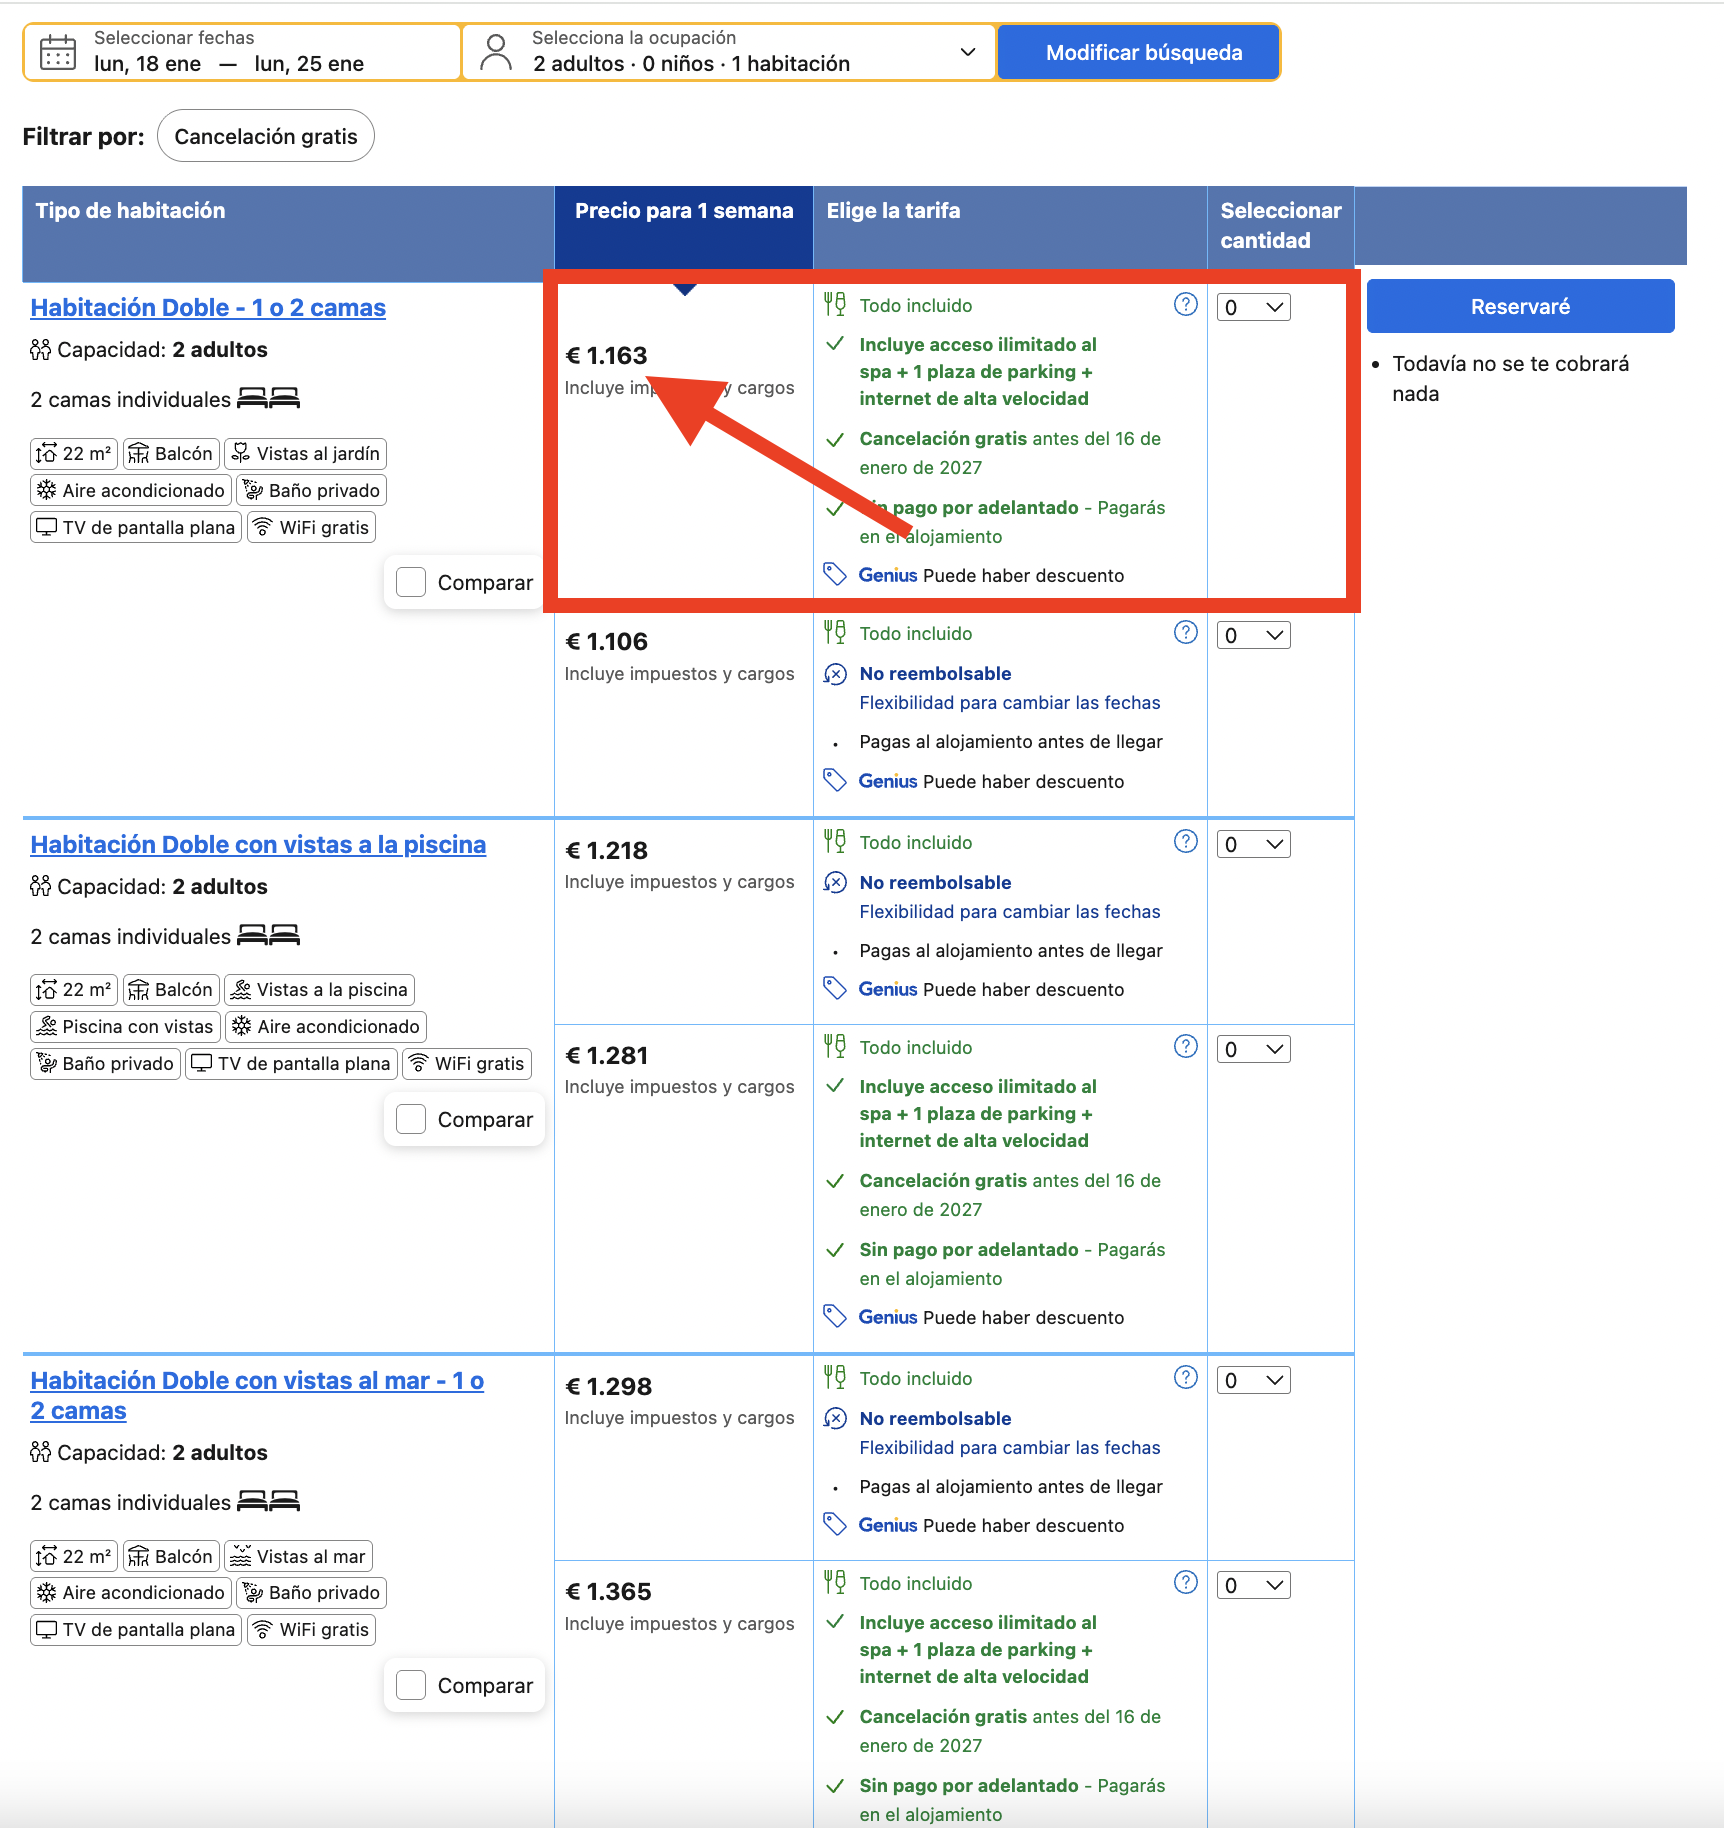This screenshot has width=1724, height=1828.
Task: Open quantity dropdown for €1.163 rate
Action: (x=1253, y=307)
